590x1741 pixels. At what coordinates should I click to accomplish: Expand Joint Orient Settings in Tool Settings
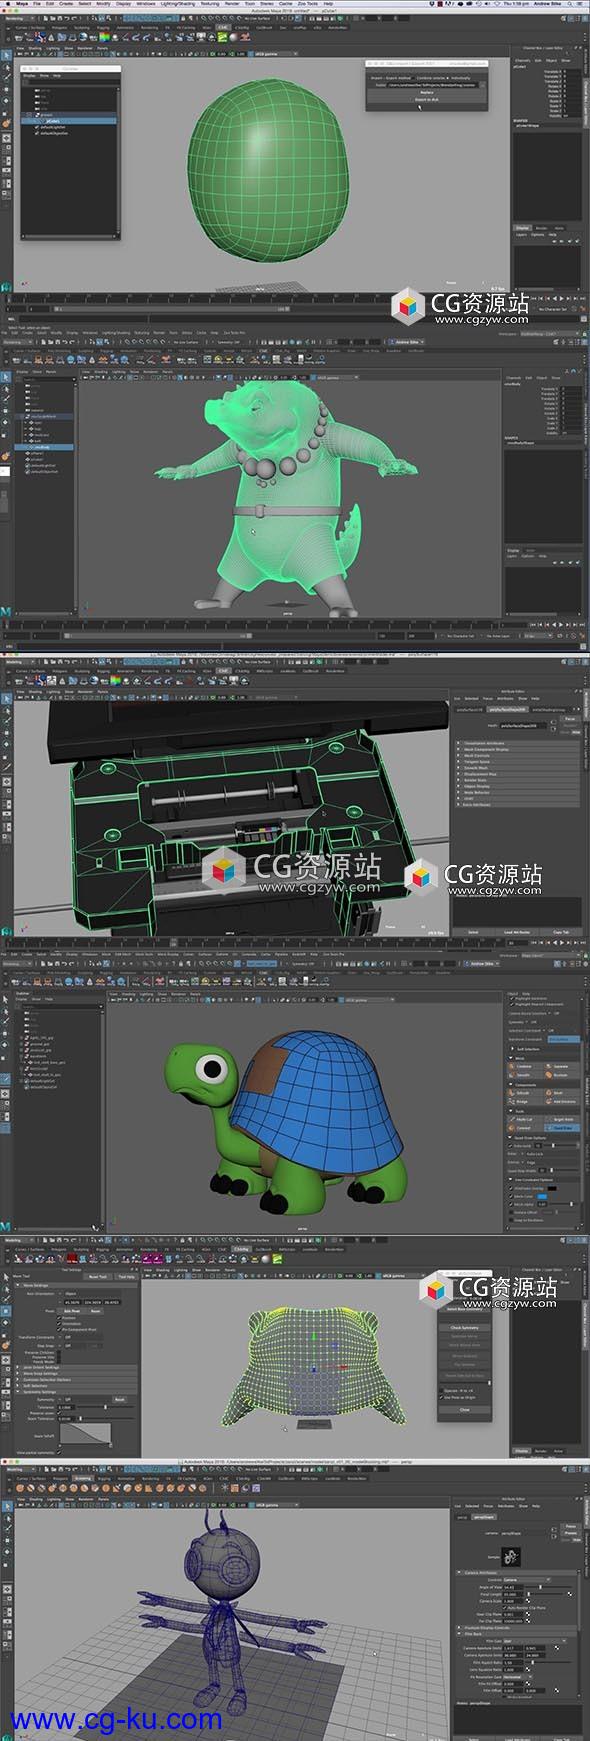(76, 1367)
